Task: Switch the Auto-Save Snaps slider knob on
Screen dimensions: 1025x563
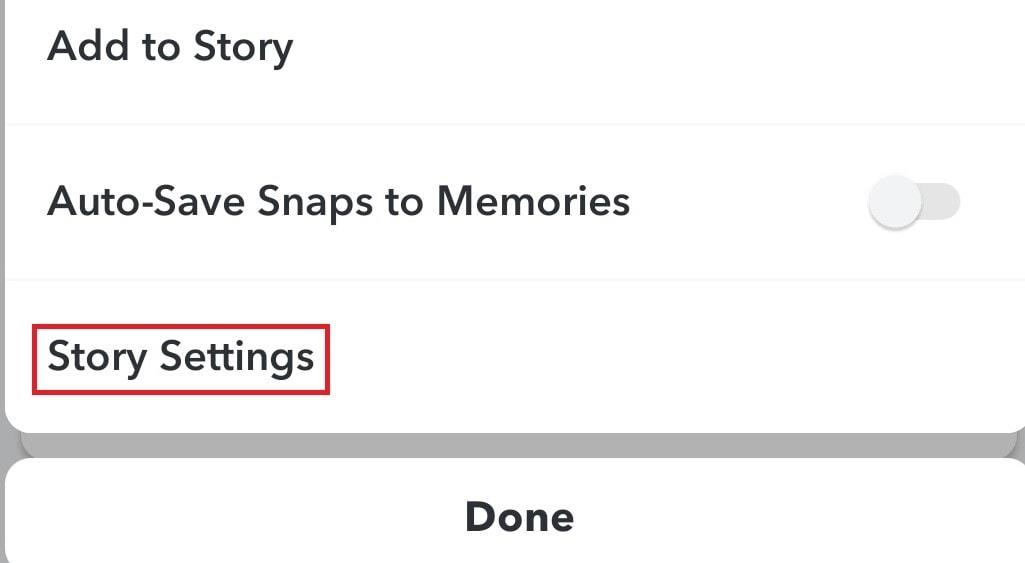Action: coord(896,202)
